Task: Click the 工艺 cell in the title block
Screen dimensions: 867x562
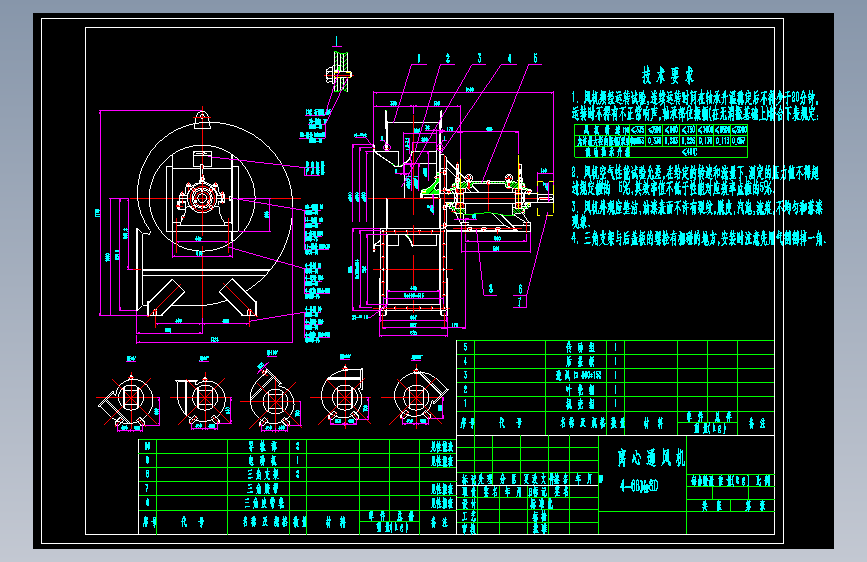Action: pos(468,516)
